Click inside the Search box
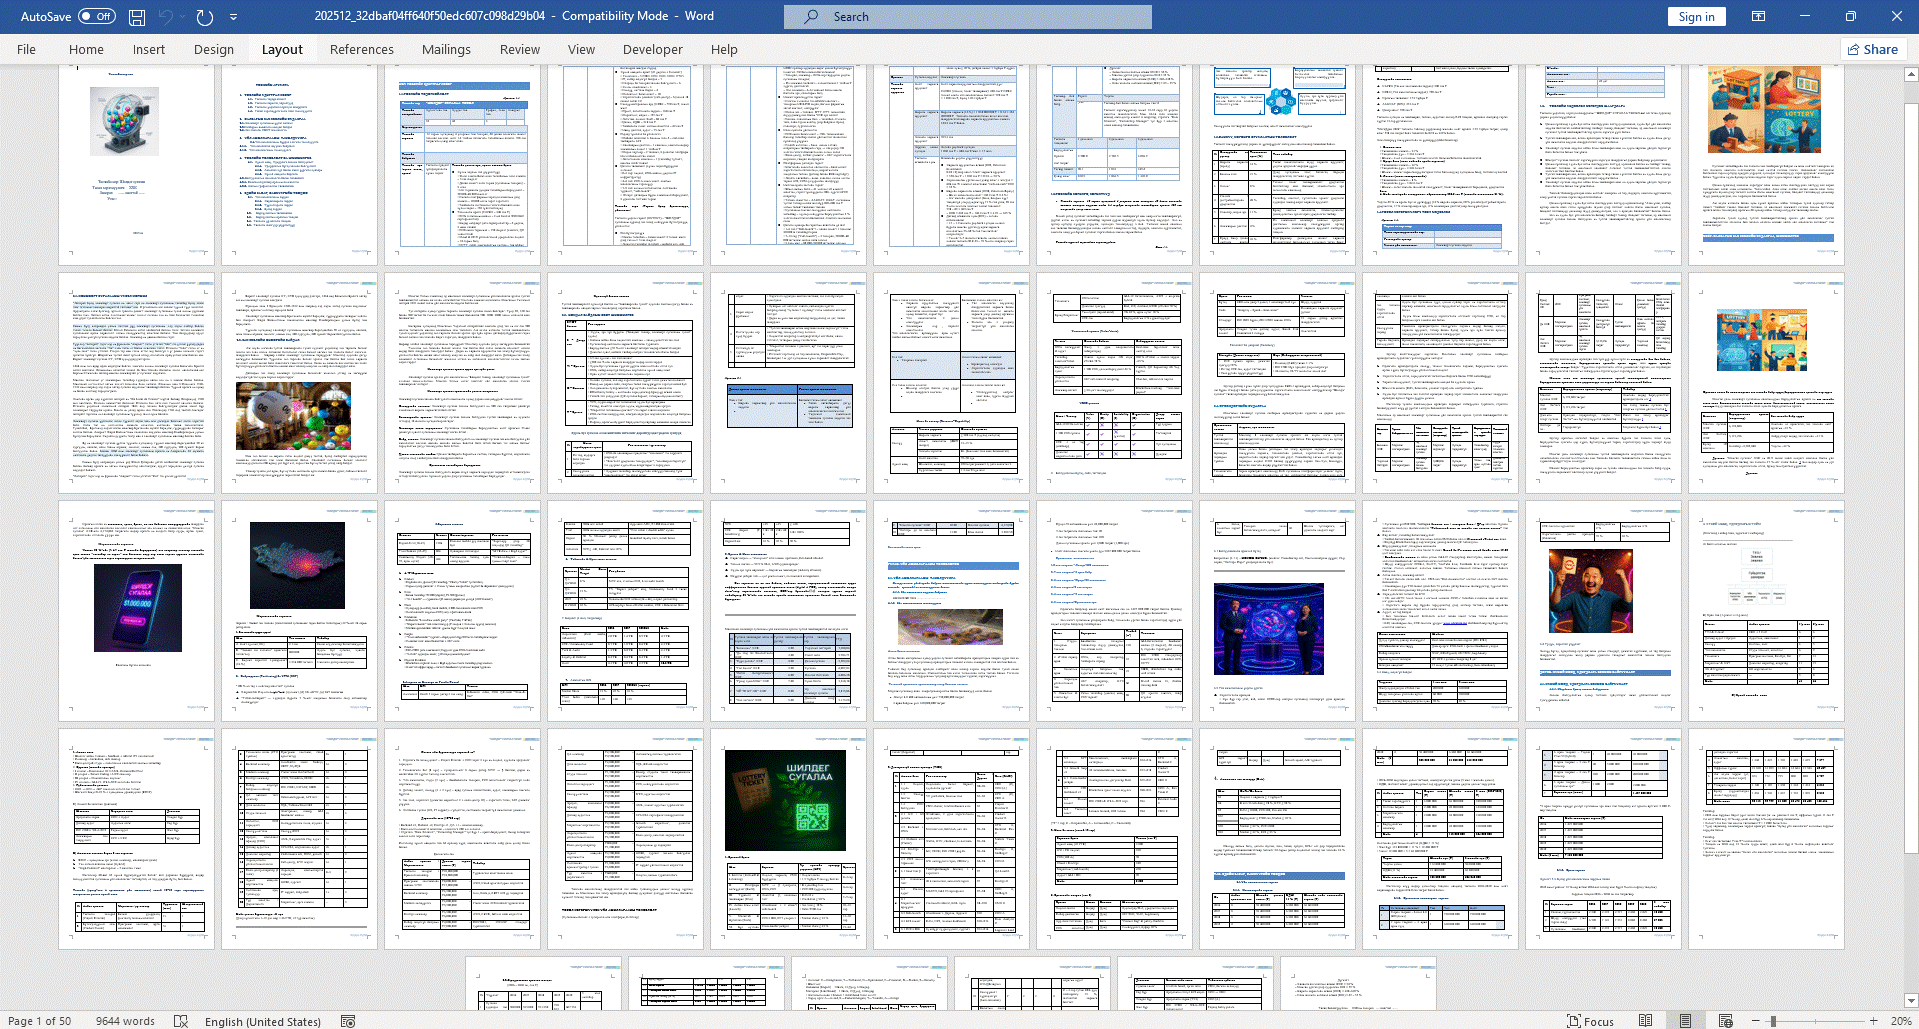This screenshot has width=1919, height=1029. click(x=967, y=17)
